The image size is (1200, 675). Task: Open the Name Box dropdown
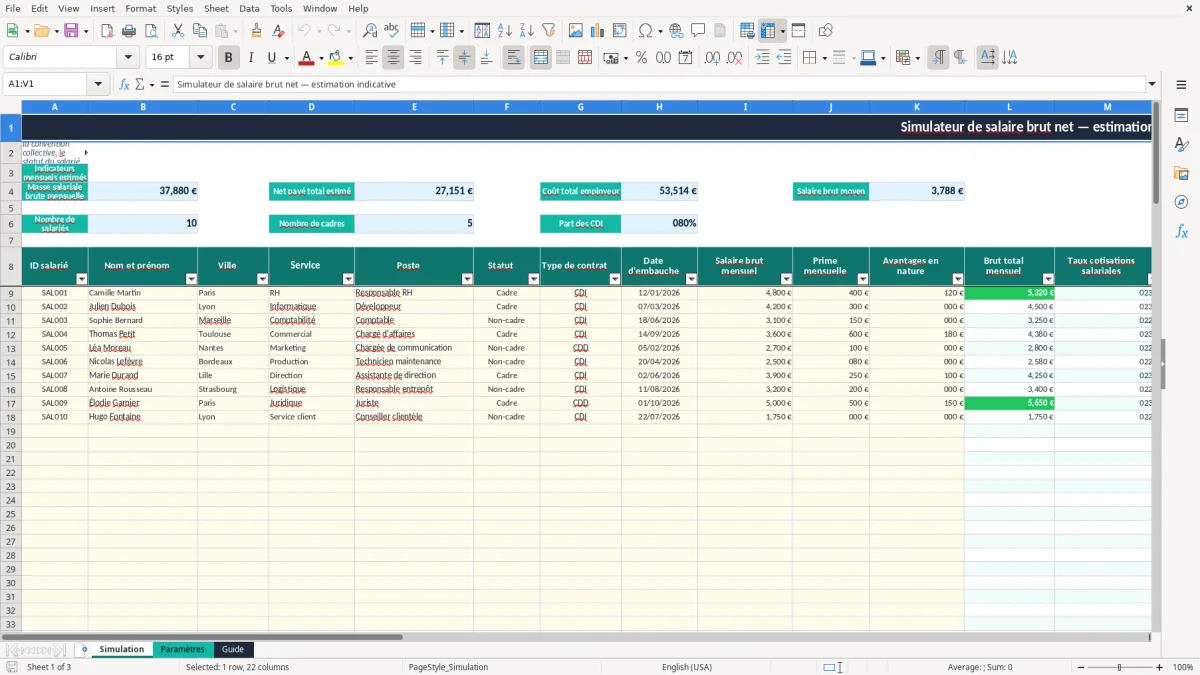[98, 84]
